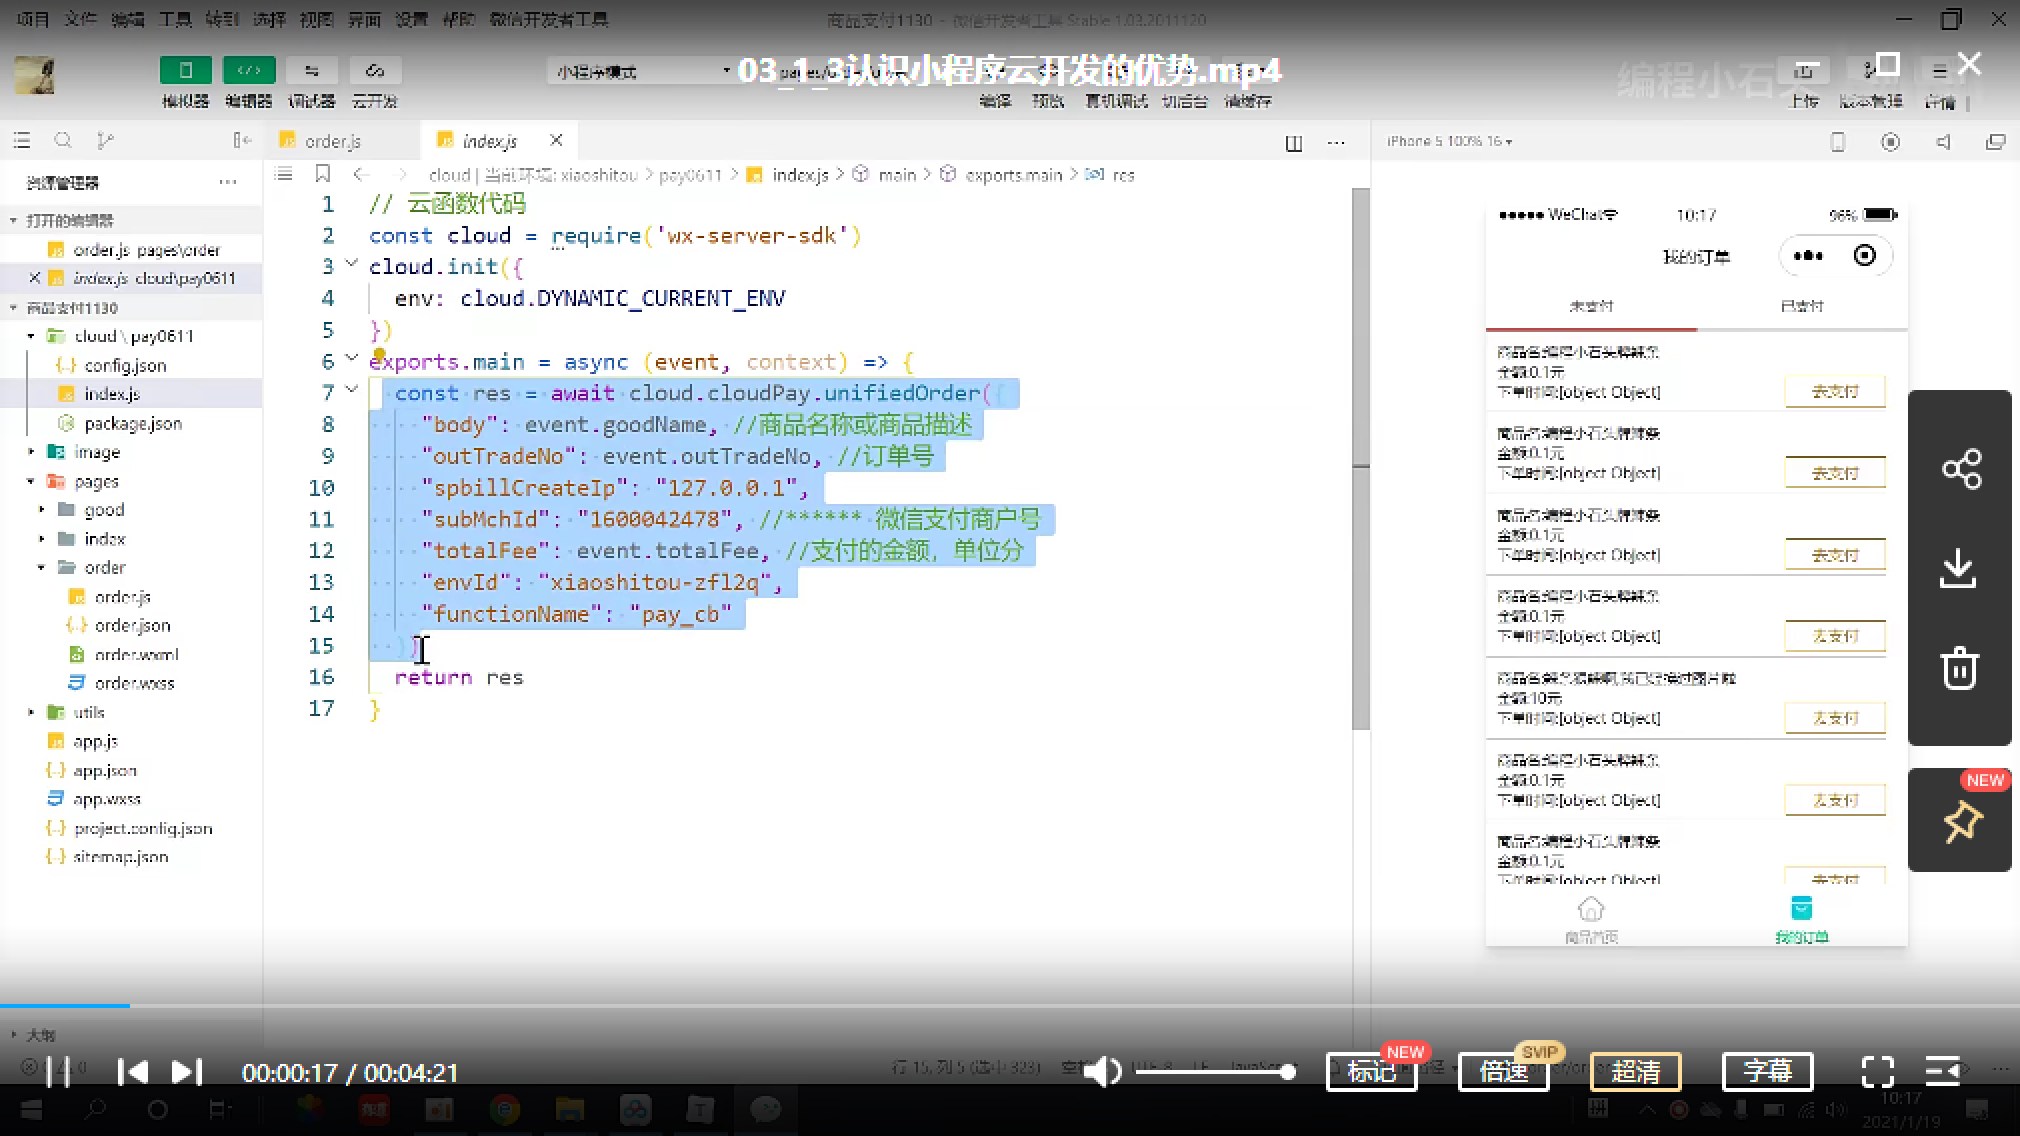2020x1136 pixels.
Task: Click the share icon in right panel
Action: [x=1960, y=469]
